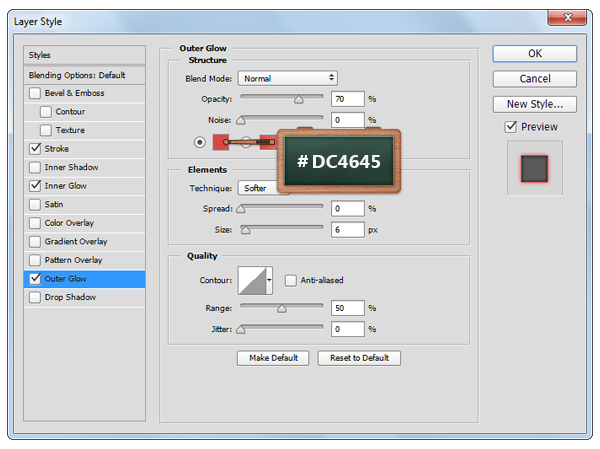
Task: Turn on the Drop Shadow checkbox
Action: click(x=36, y=297)
